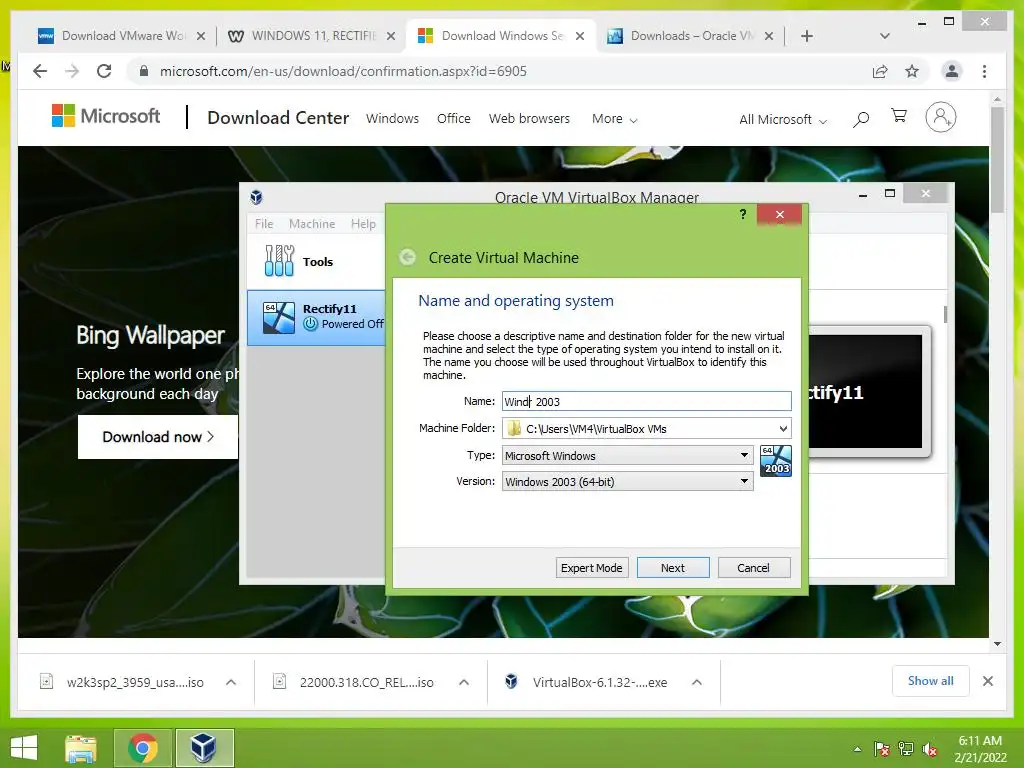
Task: Open the Microsoft shopping cart
Action: pyautogui.click(x=899, y=116)
